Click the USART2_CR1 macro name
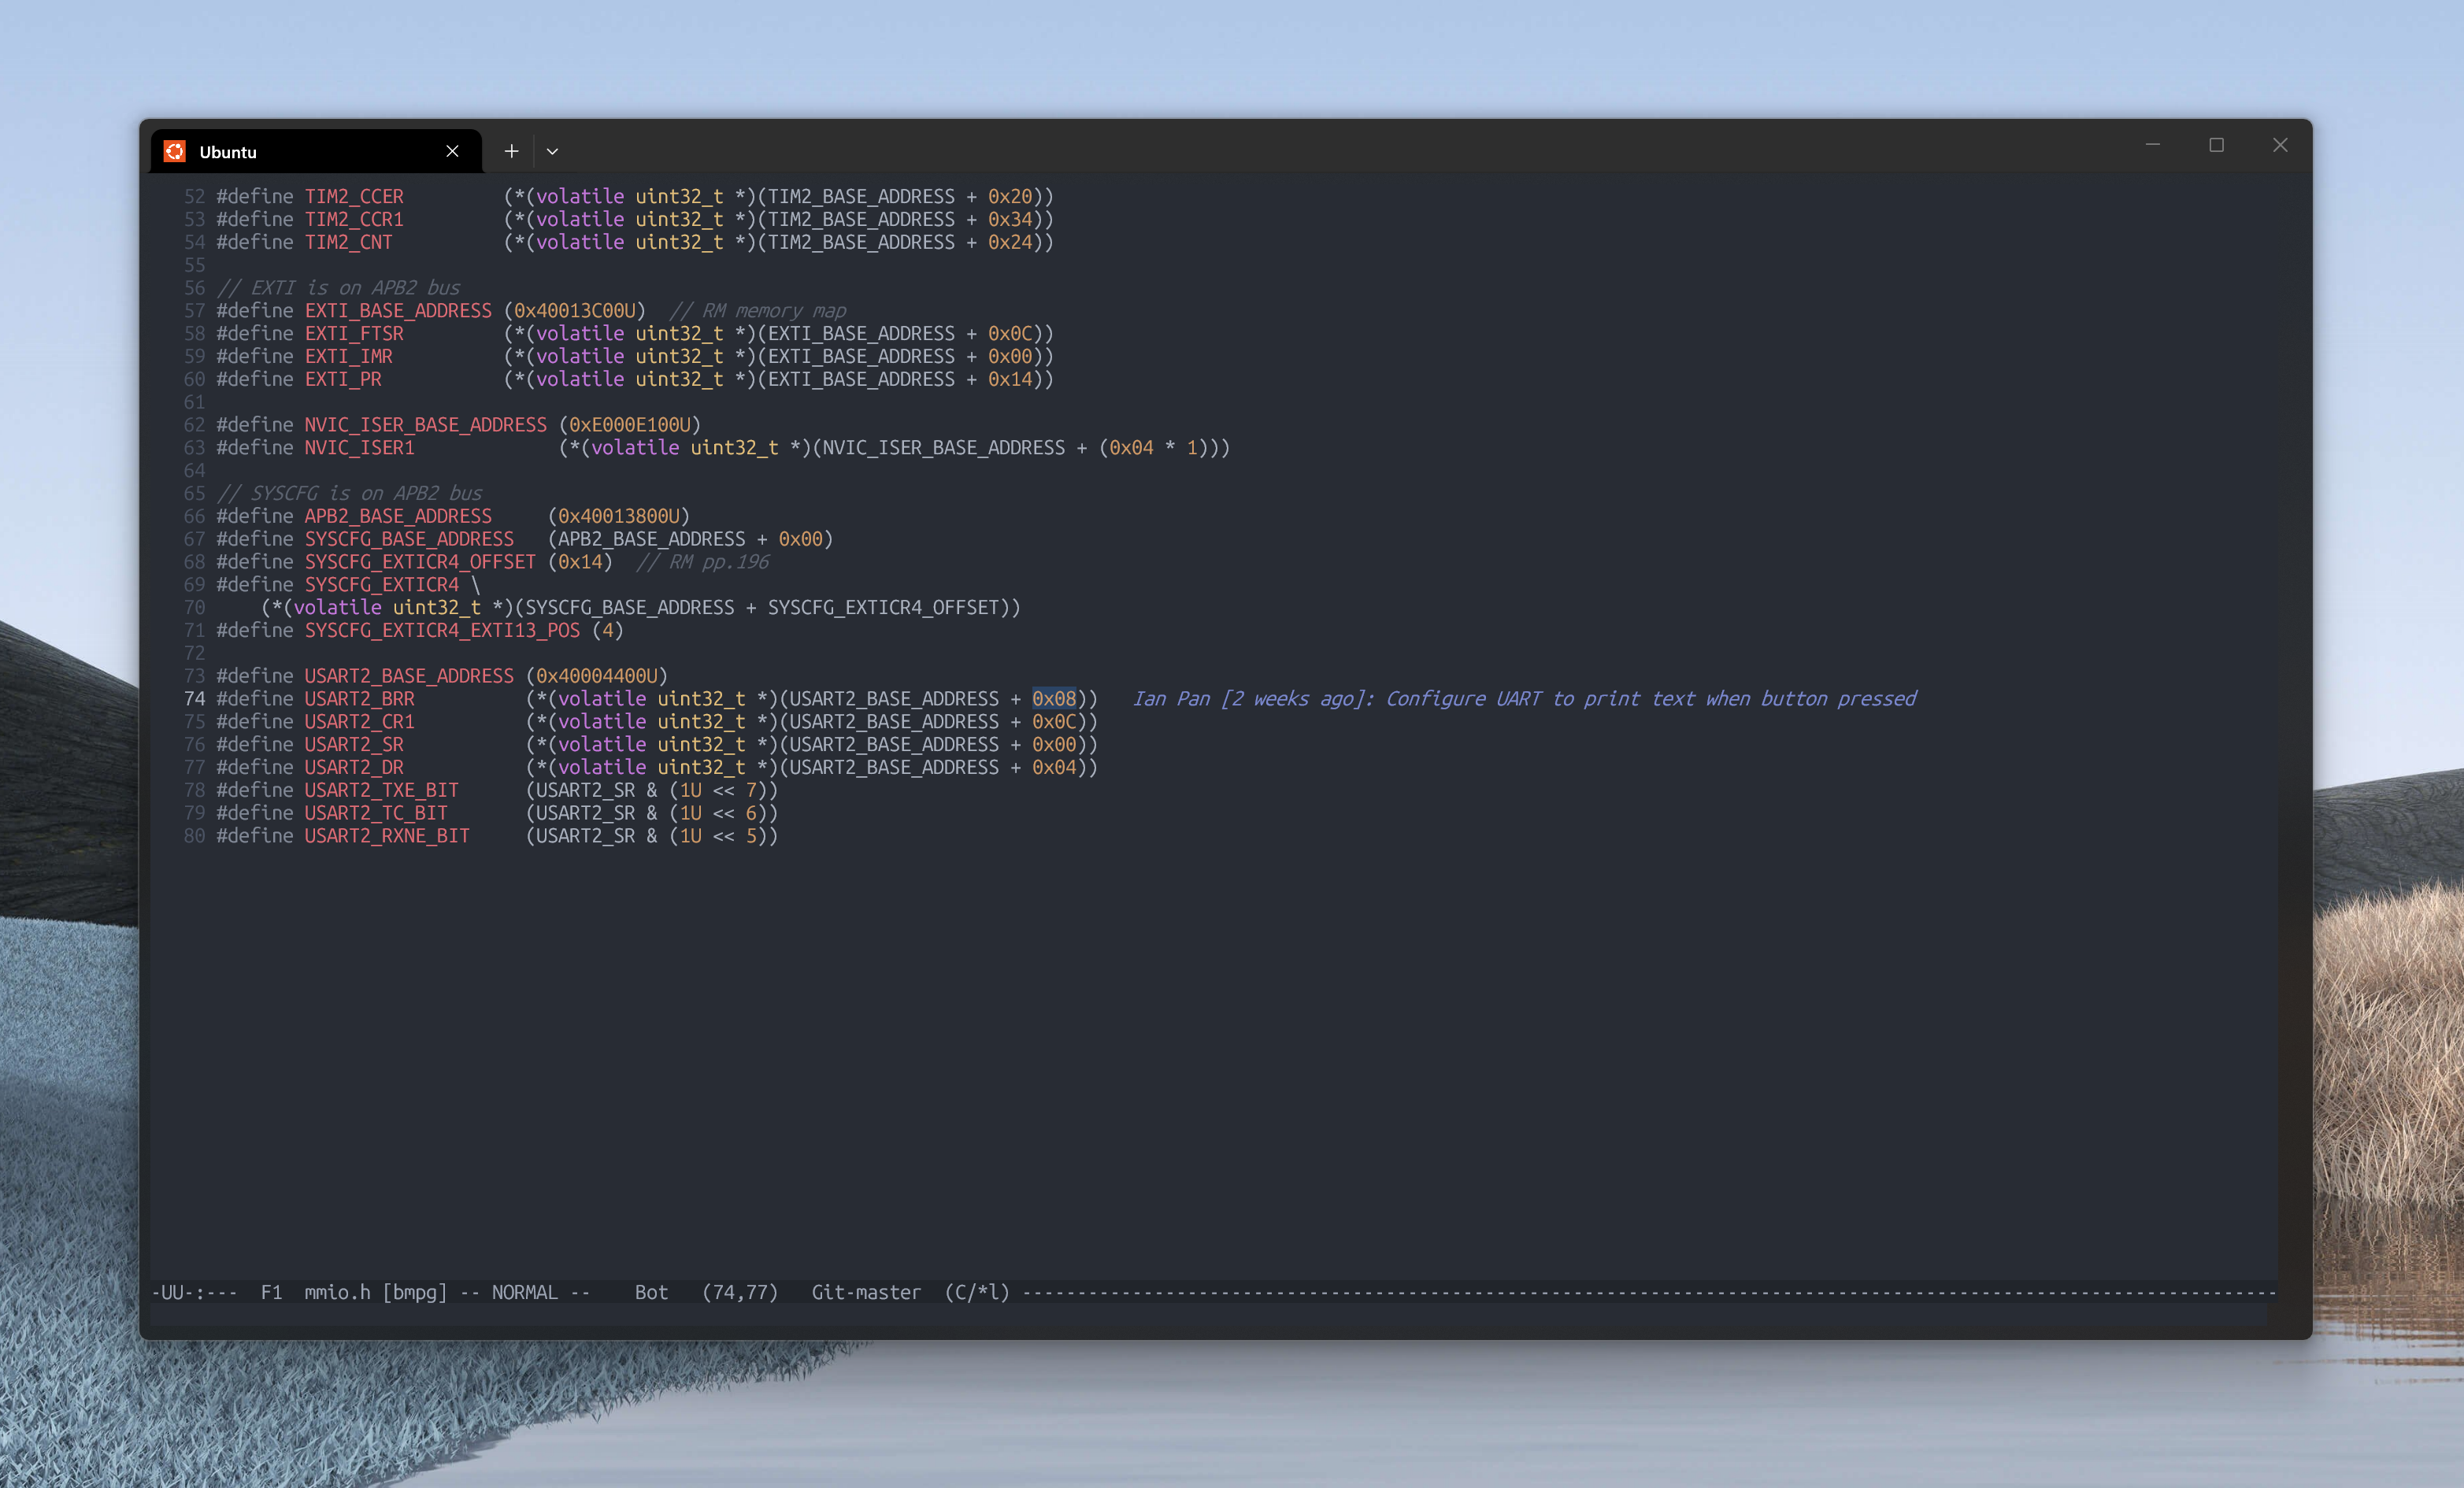The height and width of the screenshot is (1488, 2464). 359,723
